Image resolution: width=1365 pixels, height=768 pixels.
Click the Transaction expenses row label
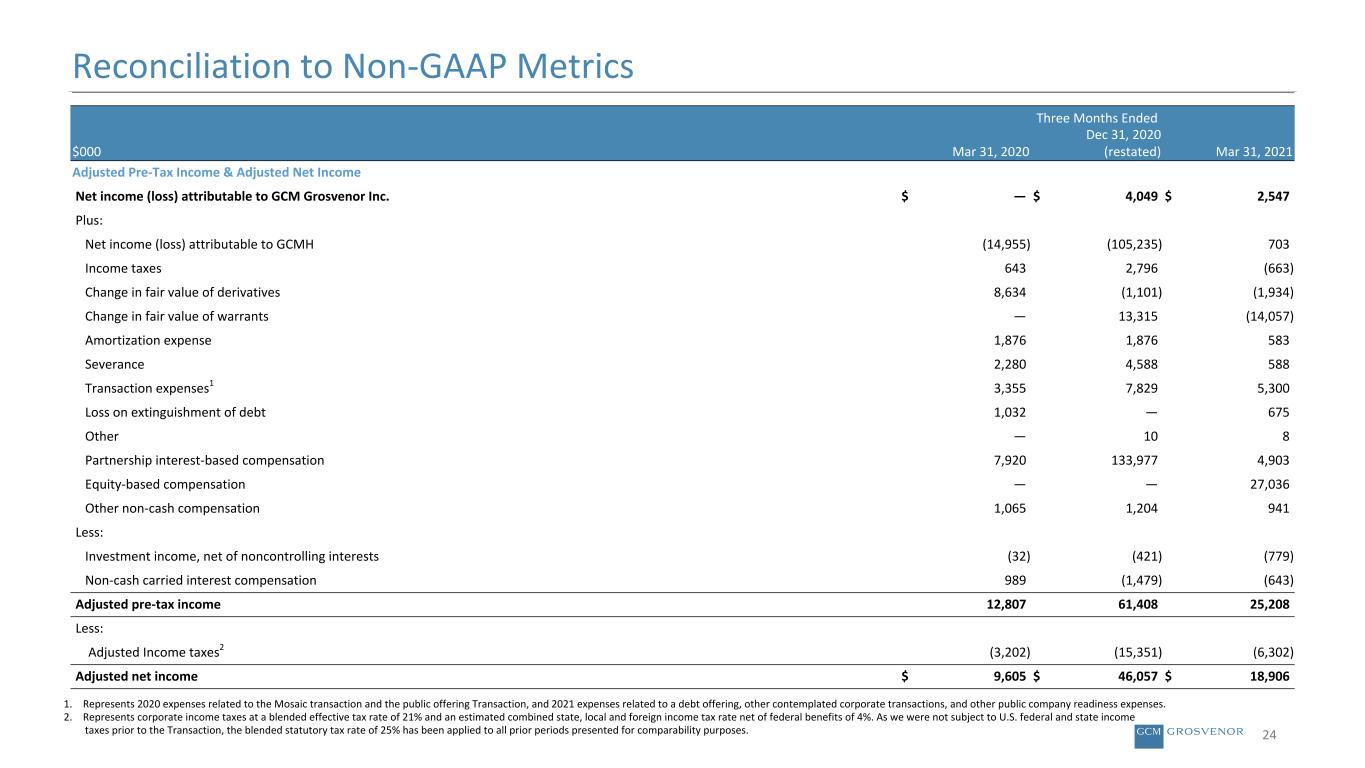(x=150, y=387)
